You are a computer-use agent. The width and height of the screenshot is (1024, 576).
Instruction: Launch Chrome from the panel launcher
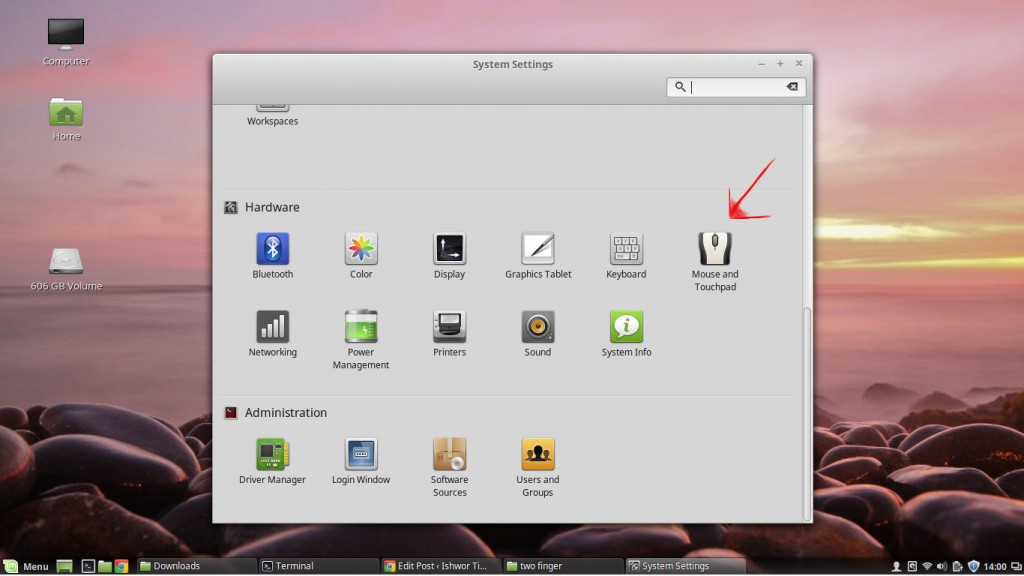[121, 566]
